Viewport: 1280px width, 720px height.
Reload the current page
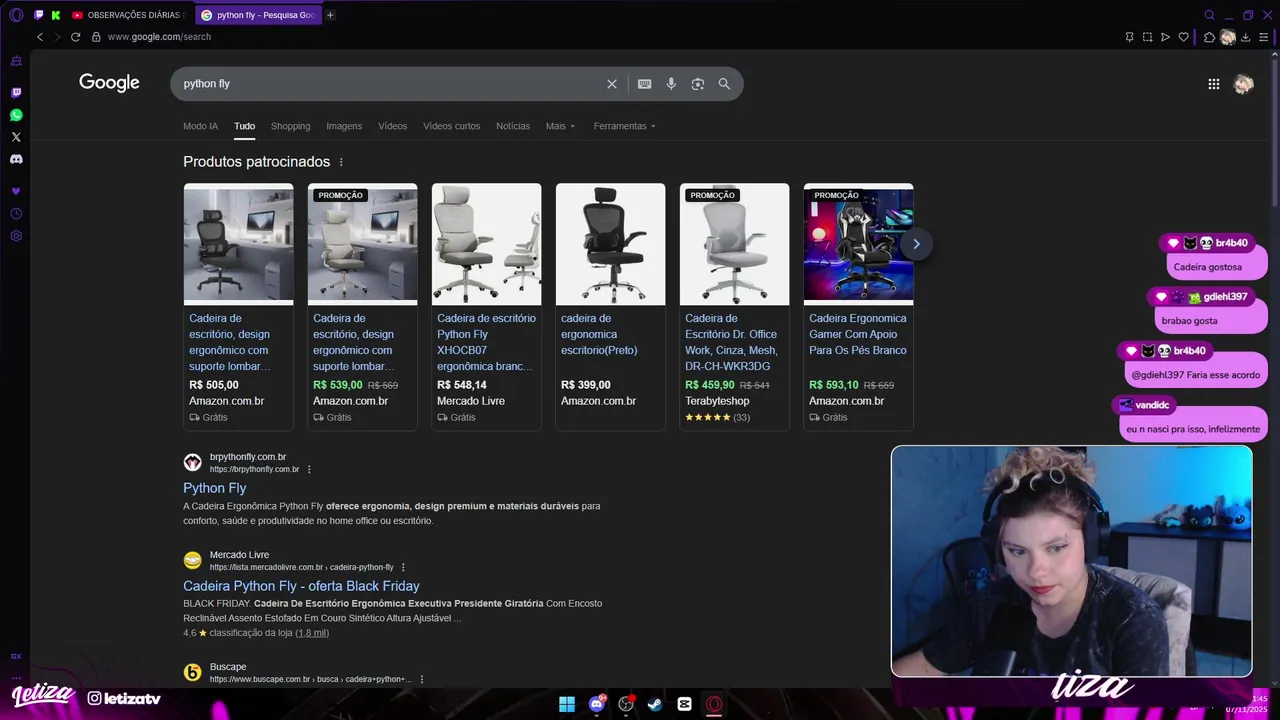pyautogui.click(x=75, y=37)
